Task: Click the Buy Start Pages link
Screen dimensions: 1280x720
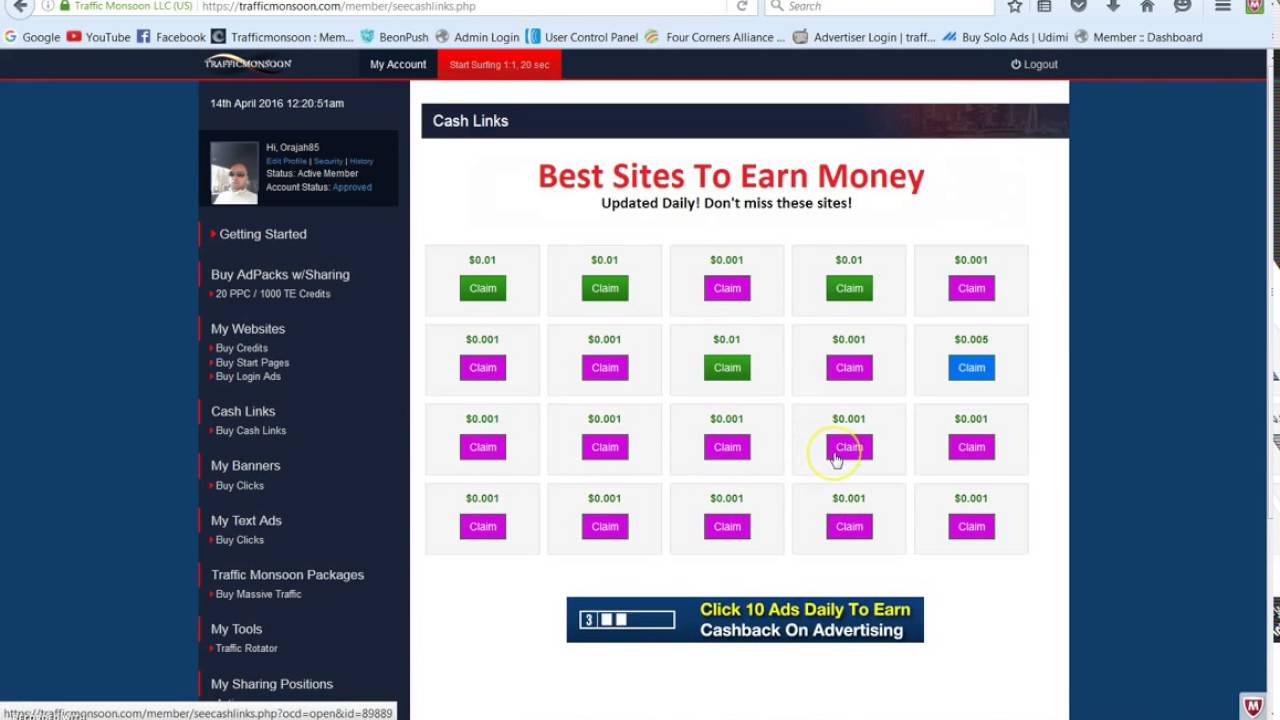Action: [x=252, y=362]
